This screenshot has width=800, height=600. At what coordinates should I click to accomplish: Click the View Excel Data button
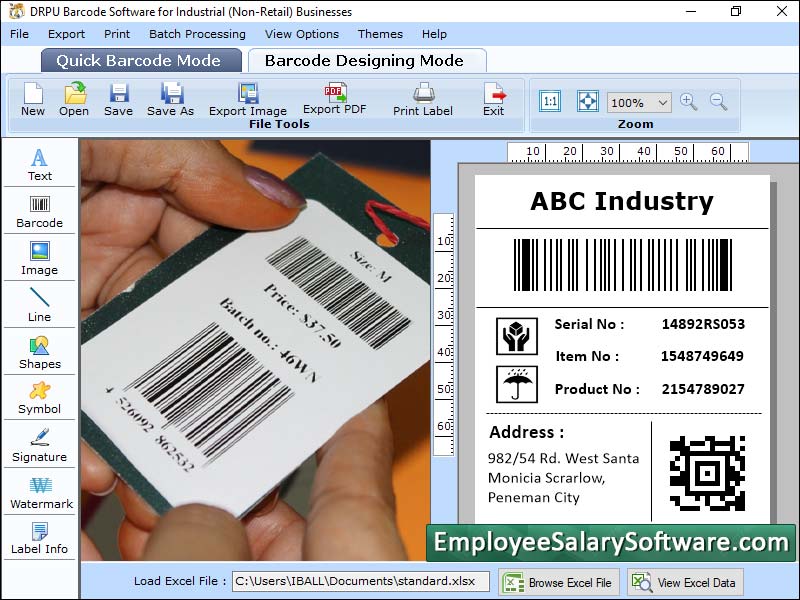point(685,581)
